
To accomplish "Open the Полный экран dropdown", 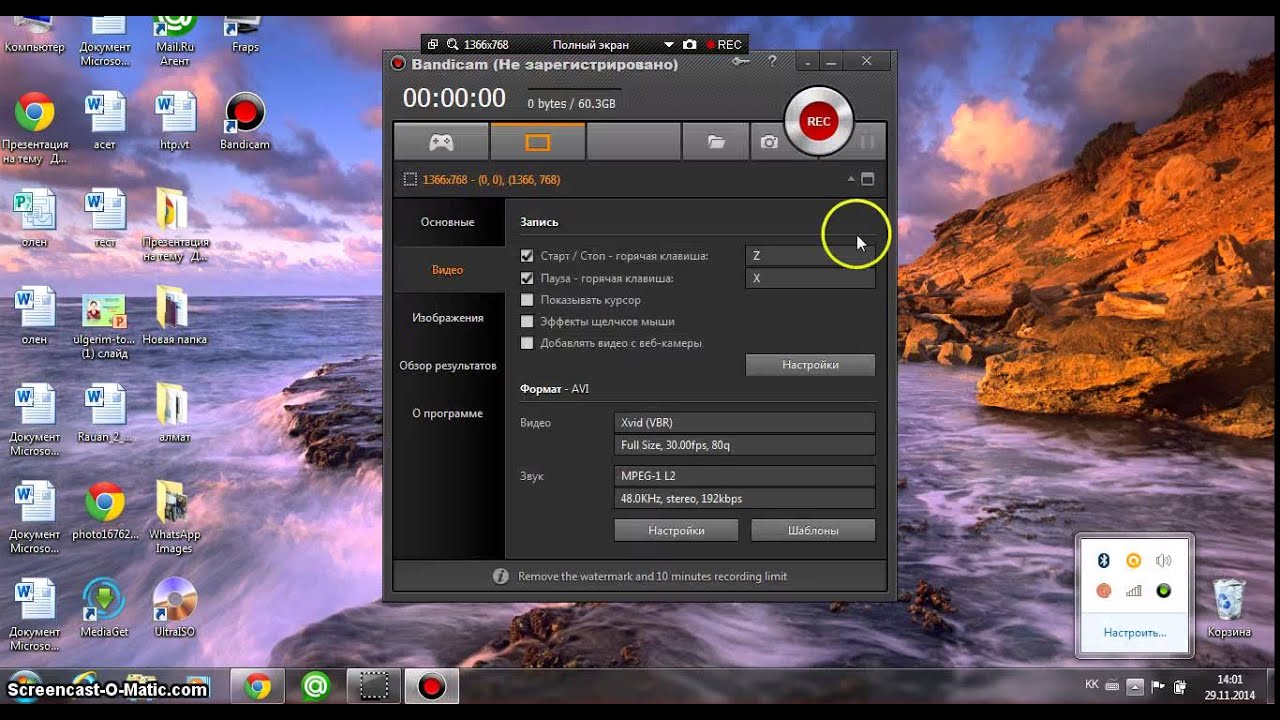I will coord(669,45).
